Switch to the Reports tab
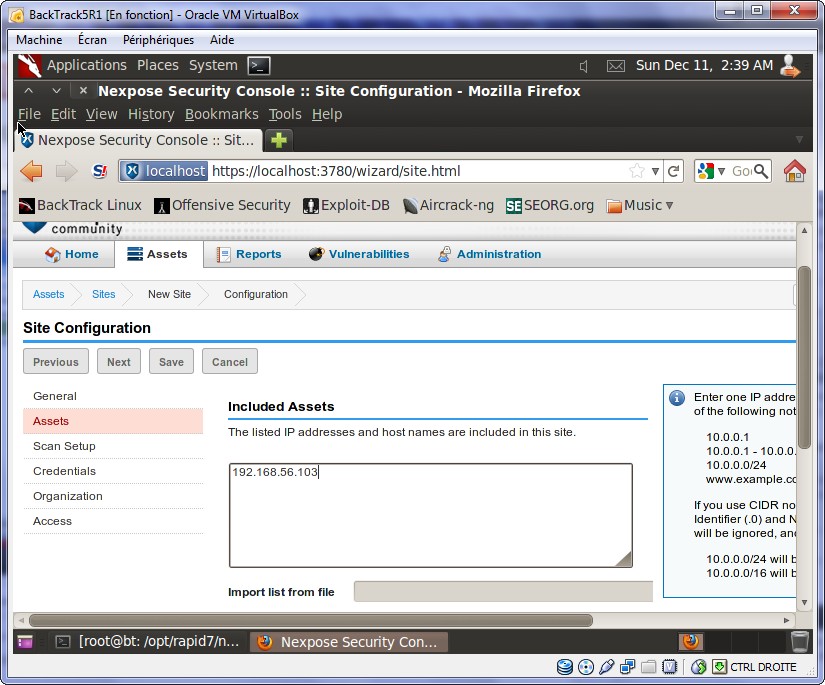The width and height of the screenshot is (825, 685). pyautogui.click(x=249, y=254)
